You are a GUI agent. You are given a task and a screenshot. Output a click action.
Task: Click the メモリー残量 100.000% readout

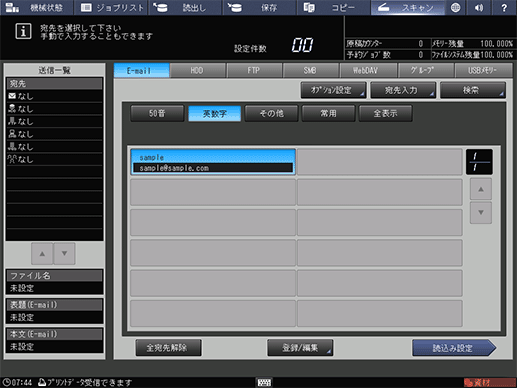point(473,44)
